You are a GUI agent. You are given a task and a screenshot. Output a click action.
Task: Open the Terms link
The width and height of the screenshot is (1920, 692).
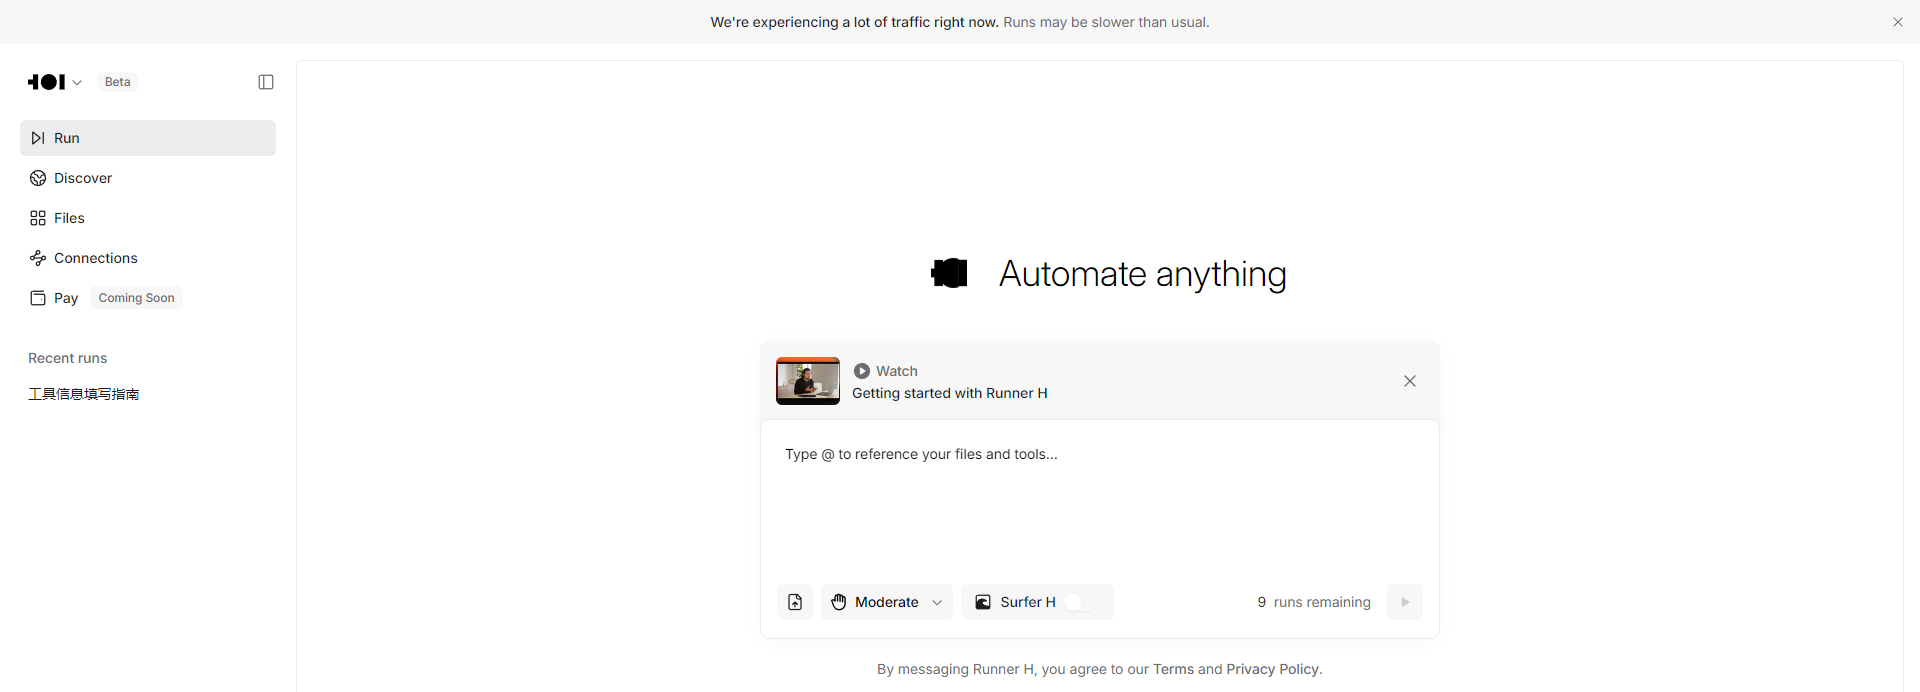click(x=1173, y=669)
